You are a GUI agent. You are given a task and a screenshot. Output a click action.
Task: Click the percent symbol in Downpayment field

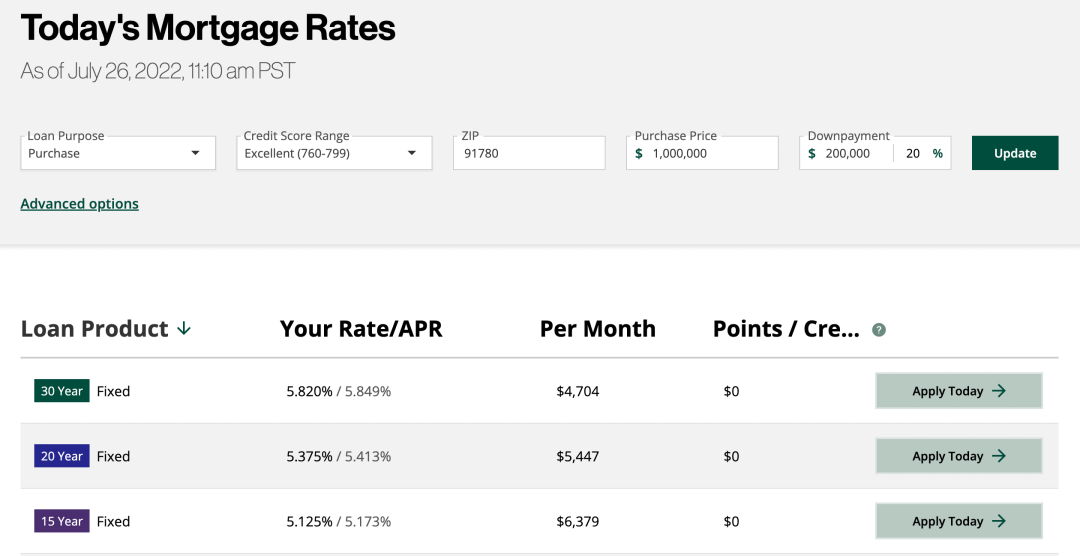point(938,154)
